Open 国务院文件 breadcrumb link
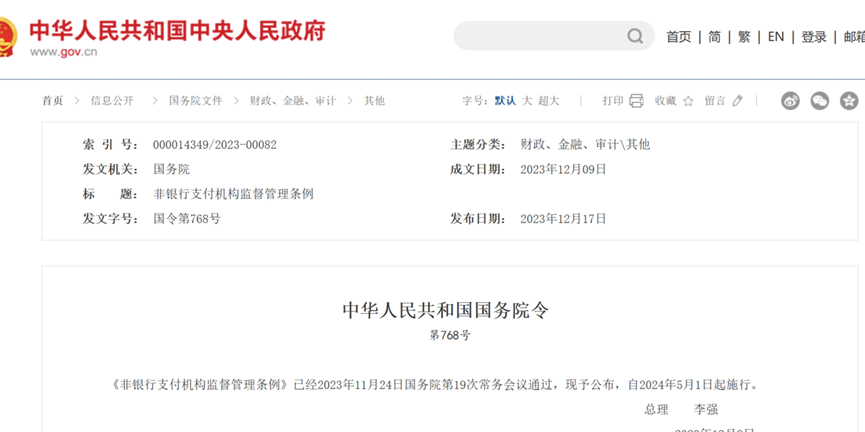This screenshot has width=865, height=432. 195,101
